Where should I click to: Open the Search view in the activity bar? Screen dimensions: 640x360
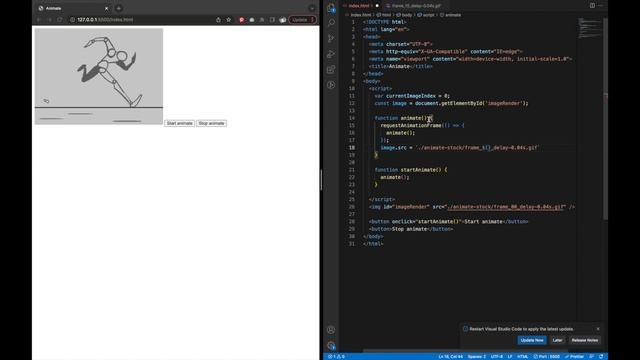tap(331, 23)
